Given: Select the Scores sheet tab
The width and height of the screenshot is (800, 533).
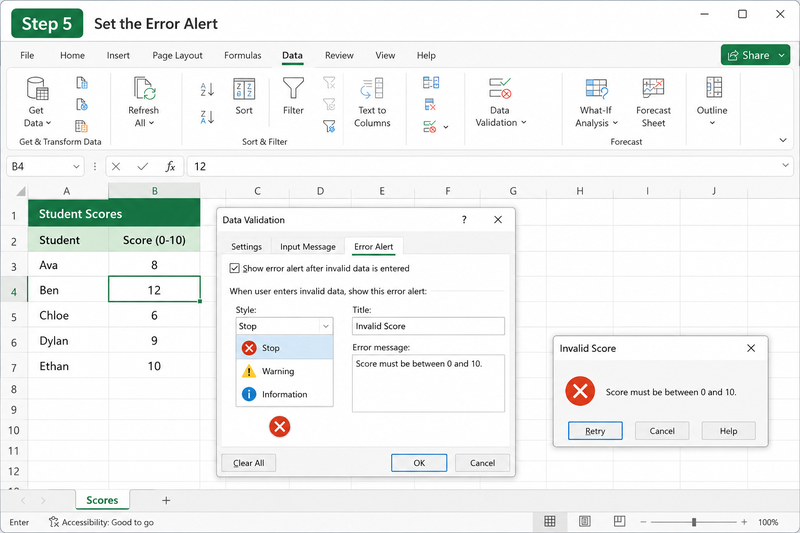Looking at the screenshot, I should (102, 500).
